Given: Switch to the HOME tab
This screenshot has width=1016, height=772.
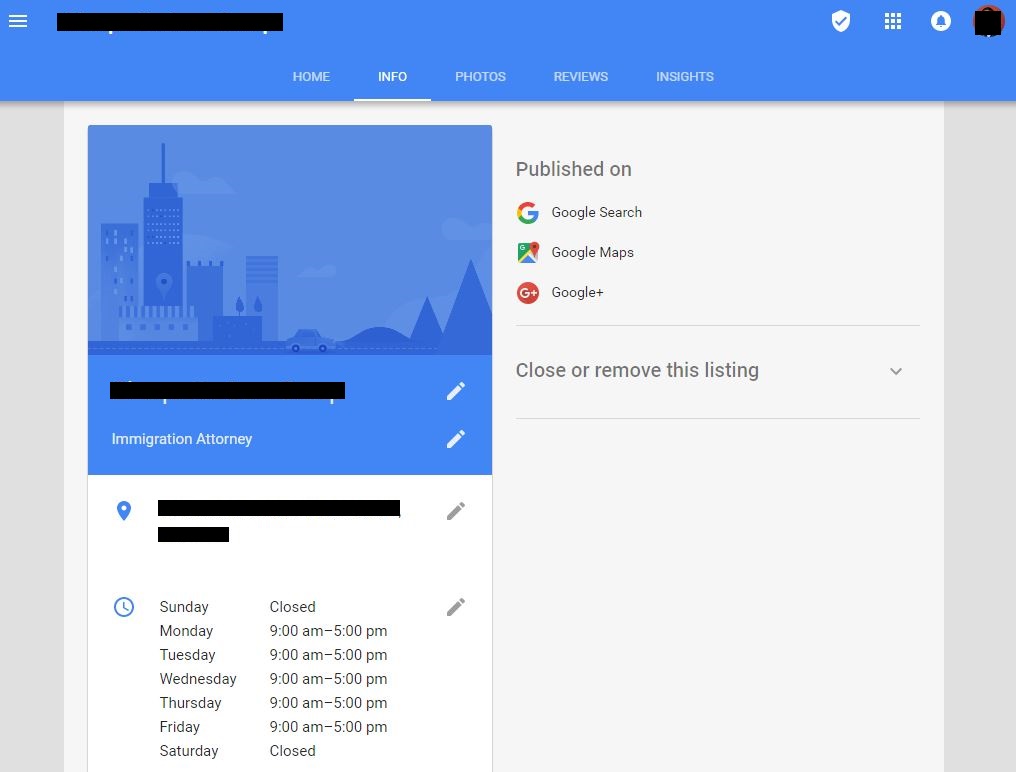Looking at the screenshot, I should 311,76.
